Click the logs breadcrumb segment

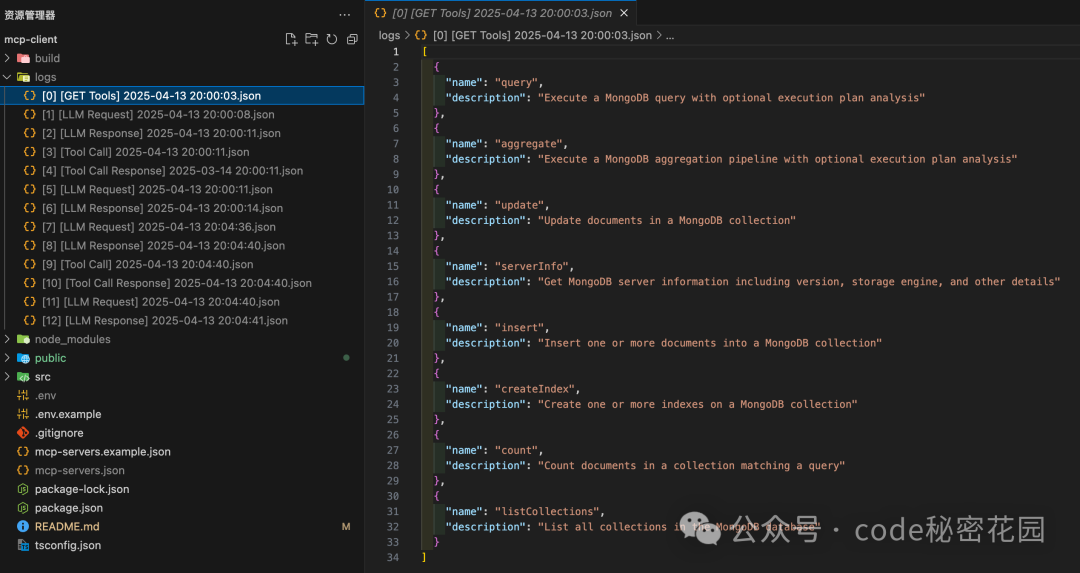pyautogui.click(x=389, y=35)
